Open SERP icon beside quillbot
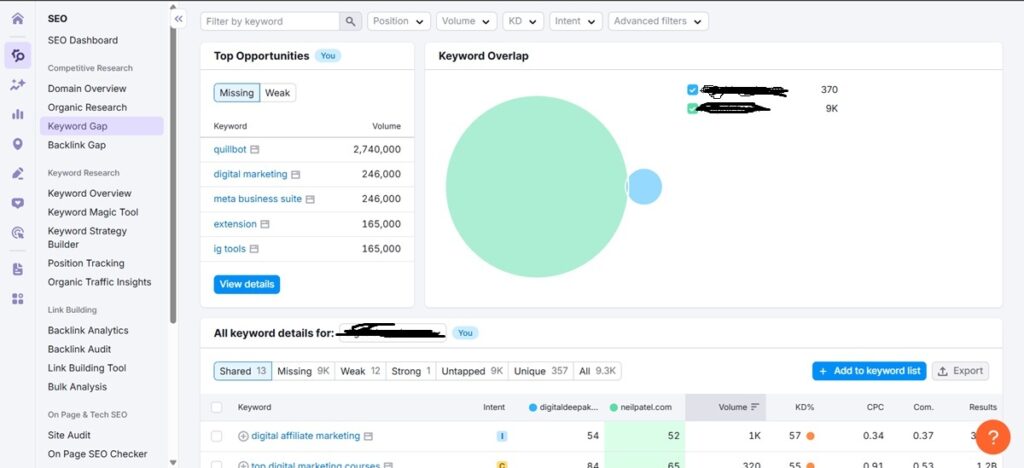Viewport: 1024px width, 468px height. [x=255, y=149]
